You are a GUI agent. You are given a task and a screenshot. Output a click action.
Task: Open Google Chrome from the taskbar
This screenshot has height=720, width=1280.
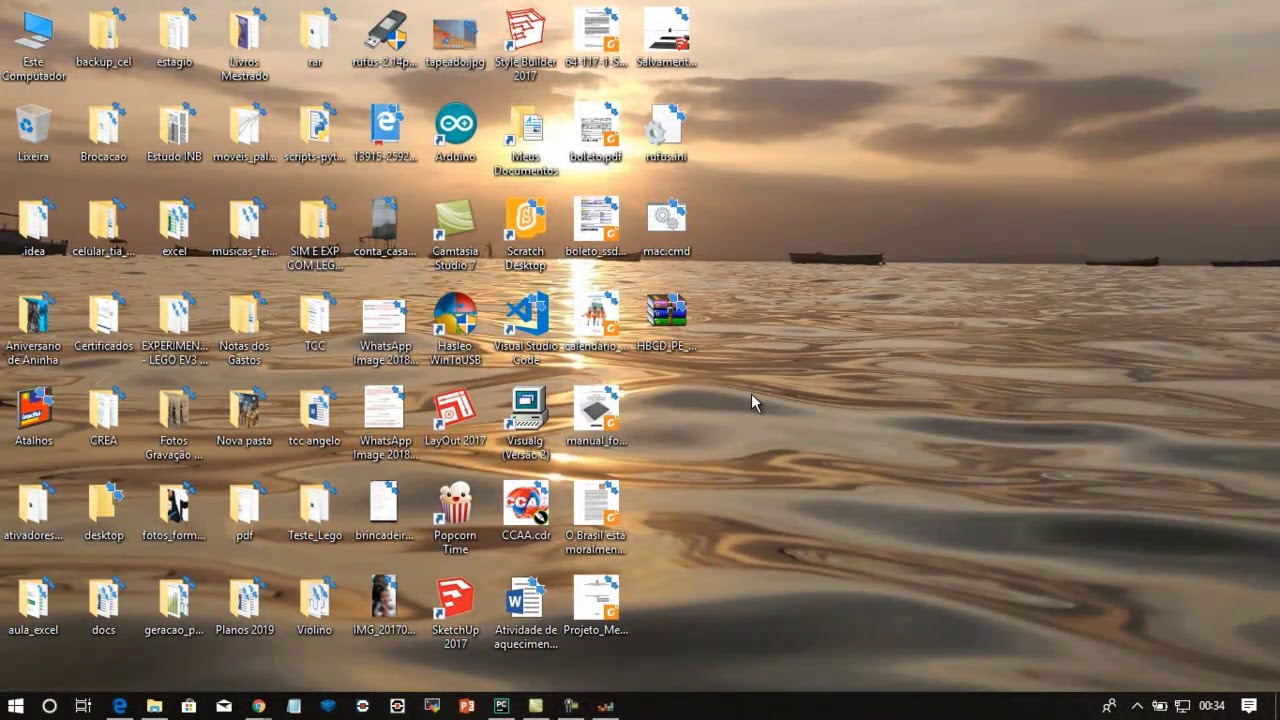point(259,706)
